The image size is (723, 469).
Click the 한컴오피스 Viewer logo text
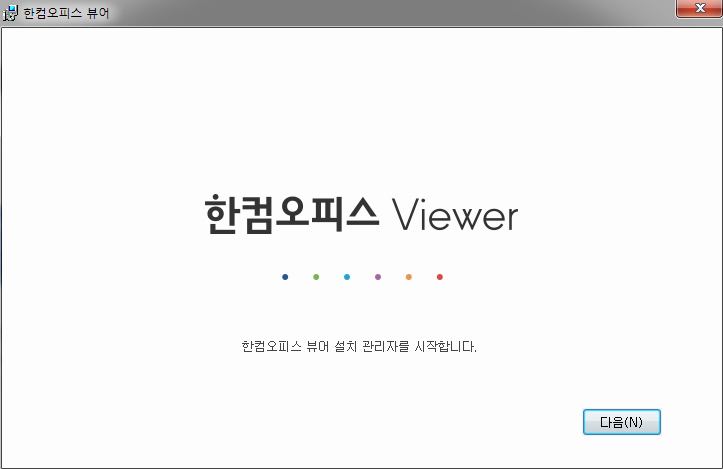point(362,214)
